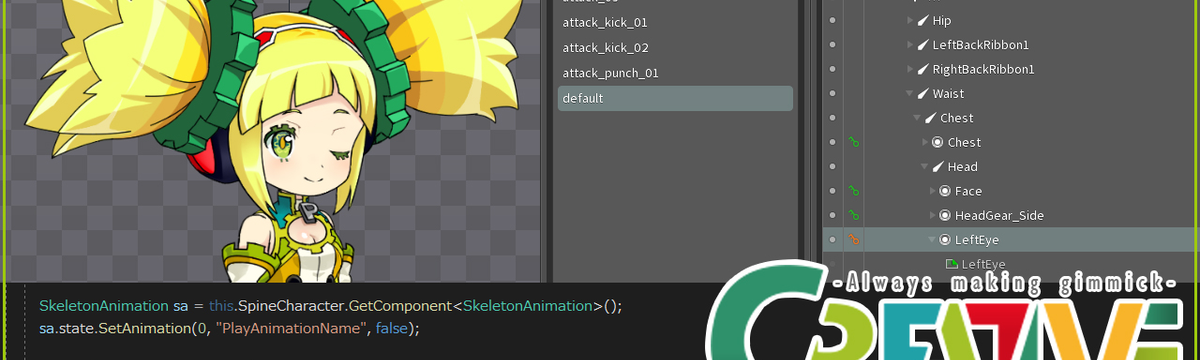Click the "PlayAnimationName" string in the code
1200x360 pixels.
[x=290, y=328]
